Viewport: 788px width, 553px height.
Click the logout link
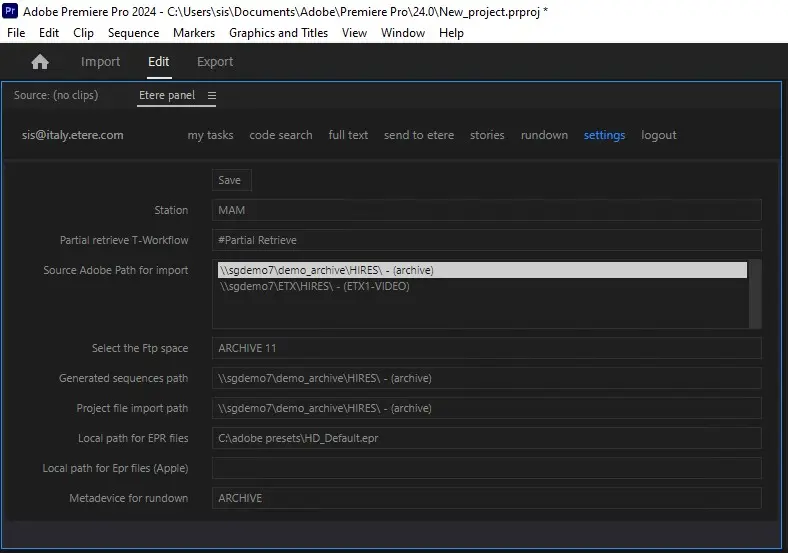click(x=658, y=135)
